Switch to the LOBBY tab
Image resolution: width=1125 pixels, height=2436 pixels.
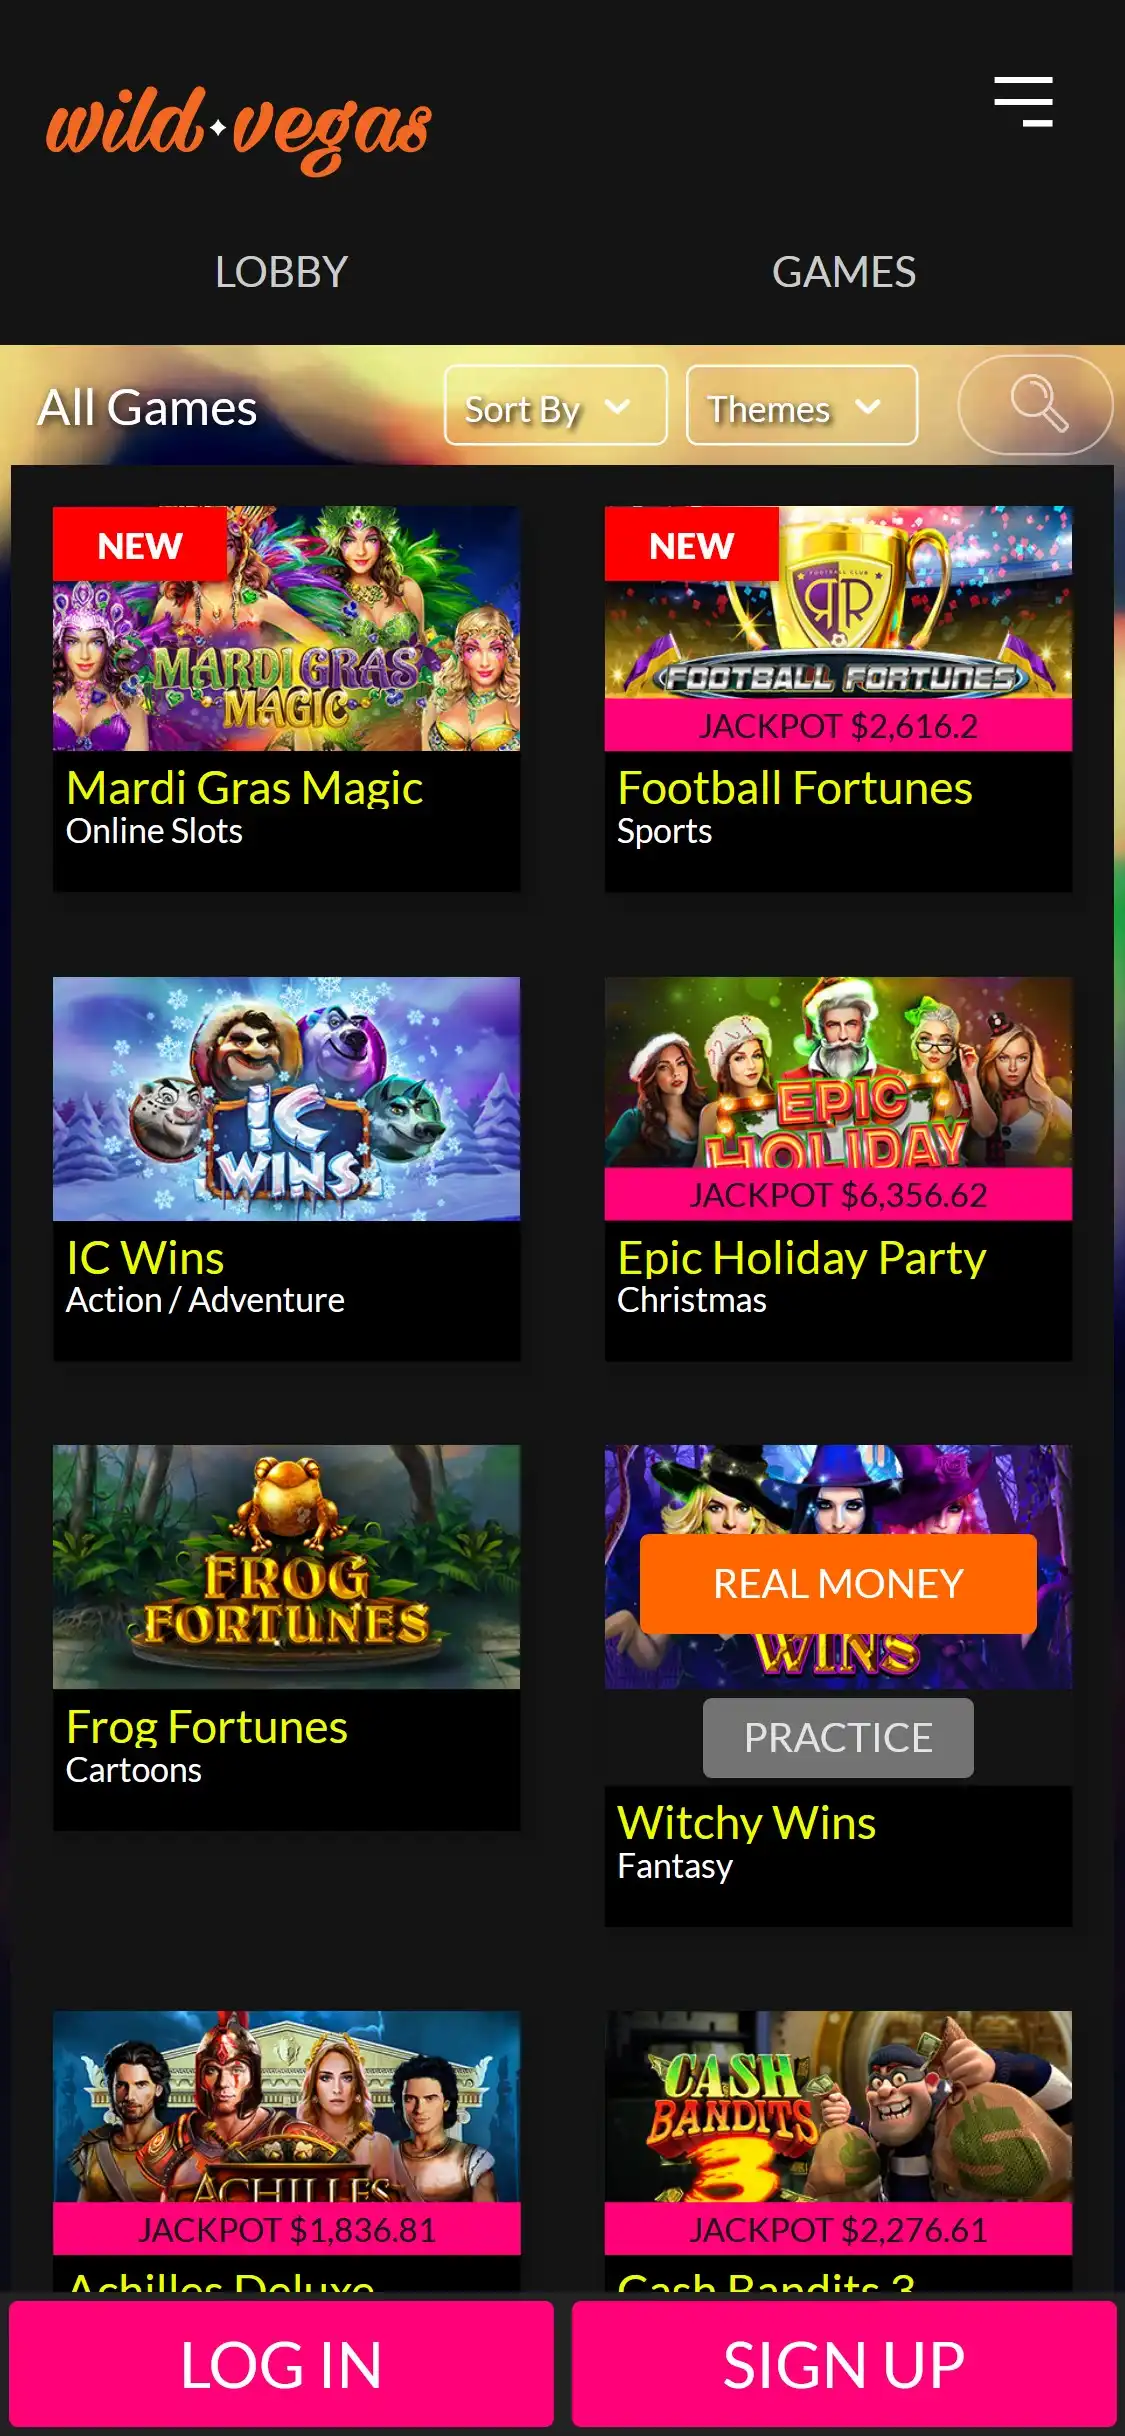point(281,272)
